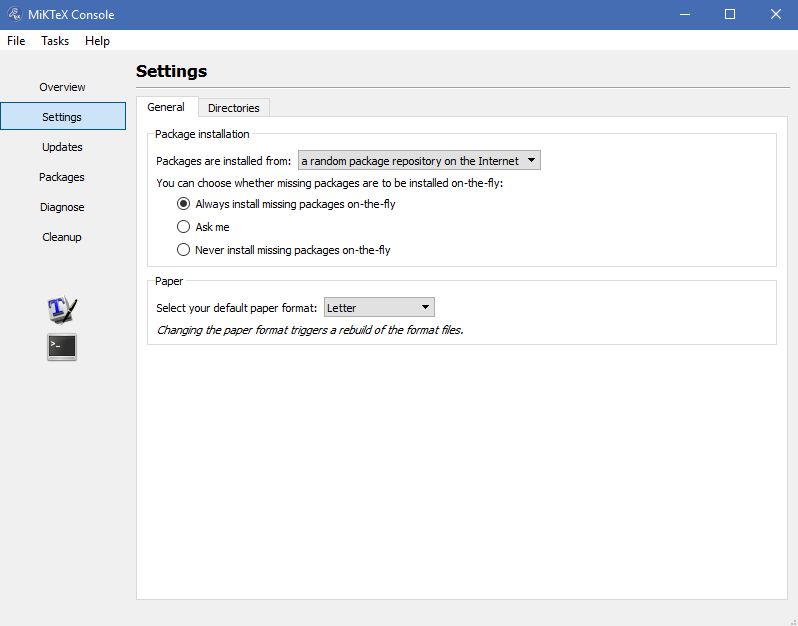Open the Diagnose page

coord(63,207)
